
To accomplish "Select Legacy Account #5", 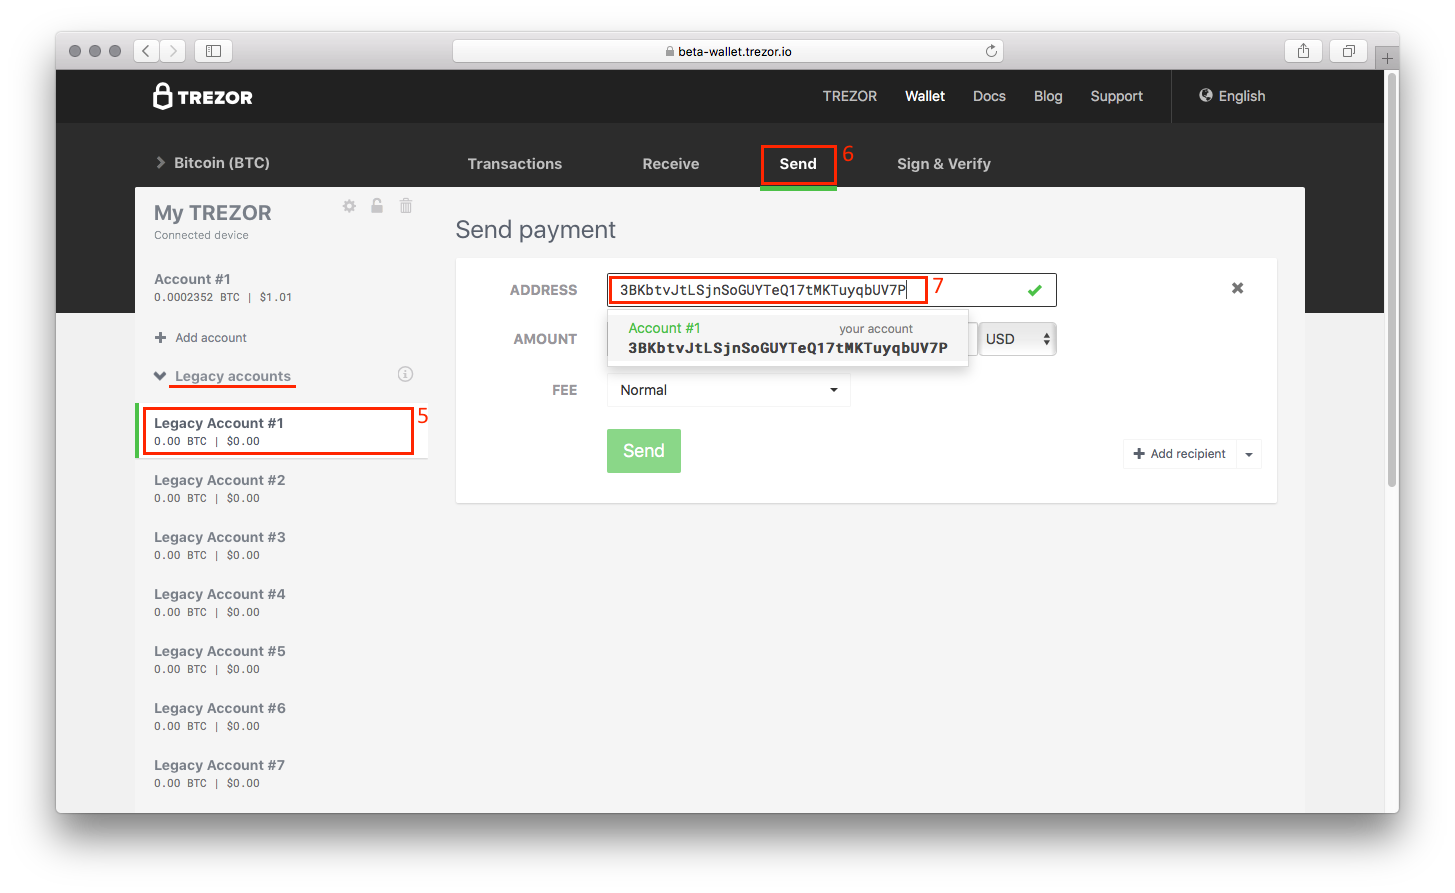I will tap(281, 659).
